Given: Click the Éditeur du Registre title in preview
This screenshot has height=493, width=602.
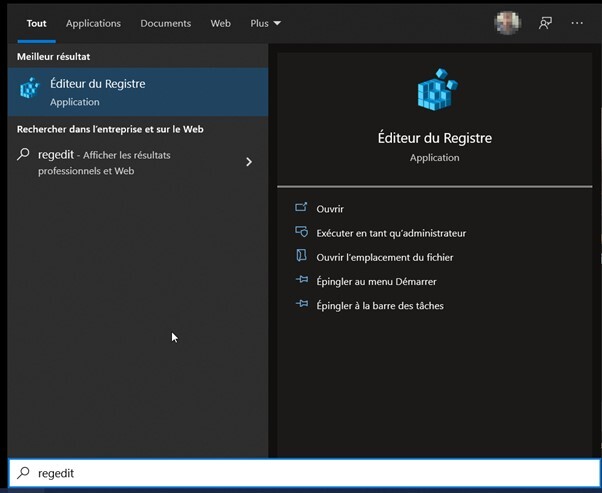Looking at the screenshot, I should point(435,138).
